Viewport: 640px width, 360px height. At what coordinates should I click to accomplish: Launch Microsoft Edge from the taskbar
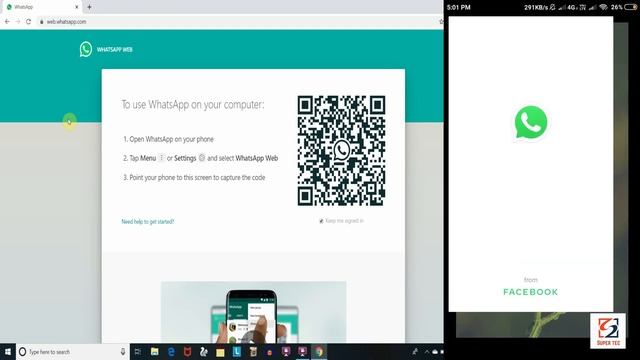point(171,352)
